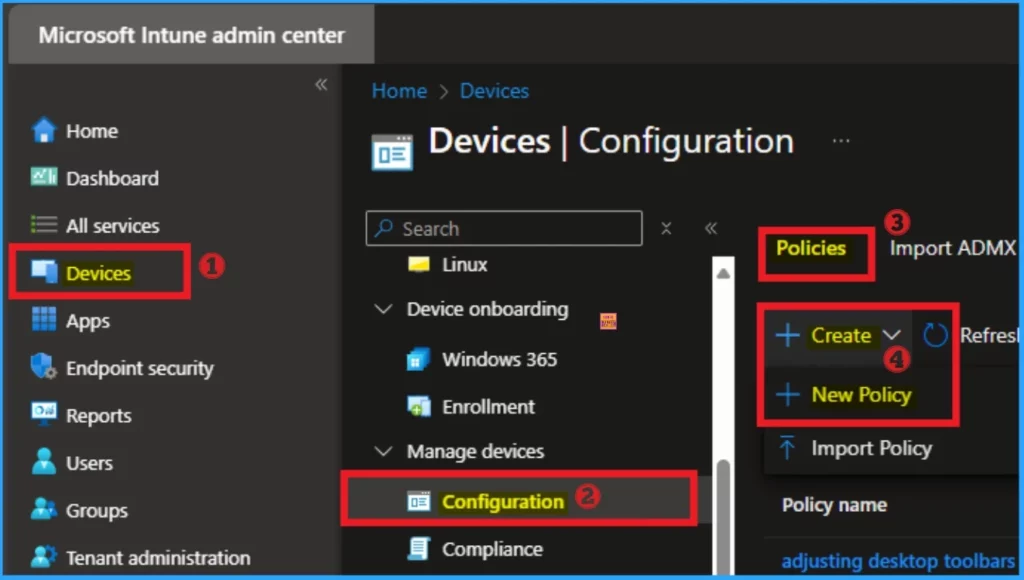Viewport: 1024px width, 580px height.
Task: Click the menu scrollbar thumb
Action: pos(723,516)
